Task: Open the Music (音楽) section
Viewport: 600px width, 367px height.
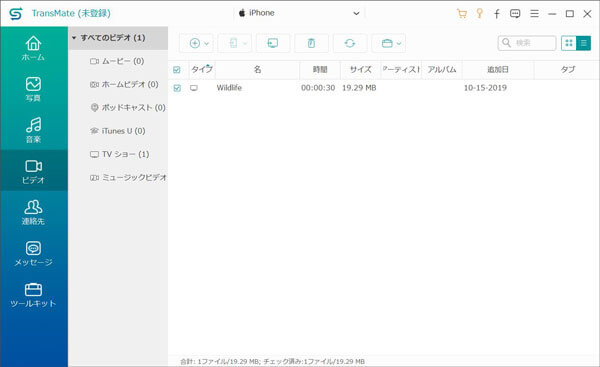Action: point(34,130)
